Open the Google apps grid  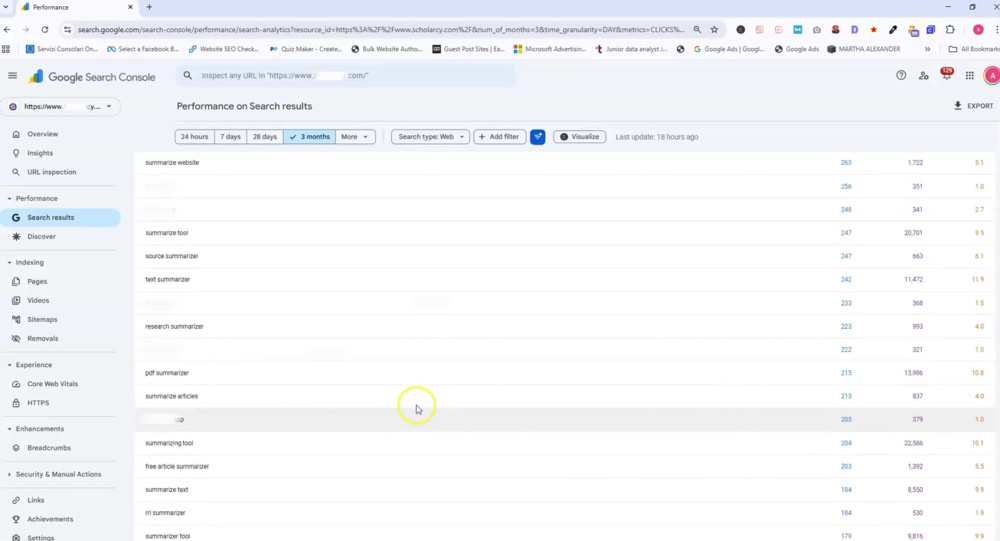click(969, 75)
